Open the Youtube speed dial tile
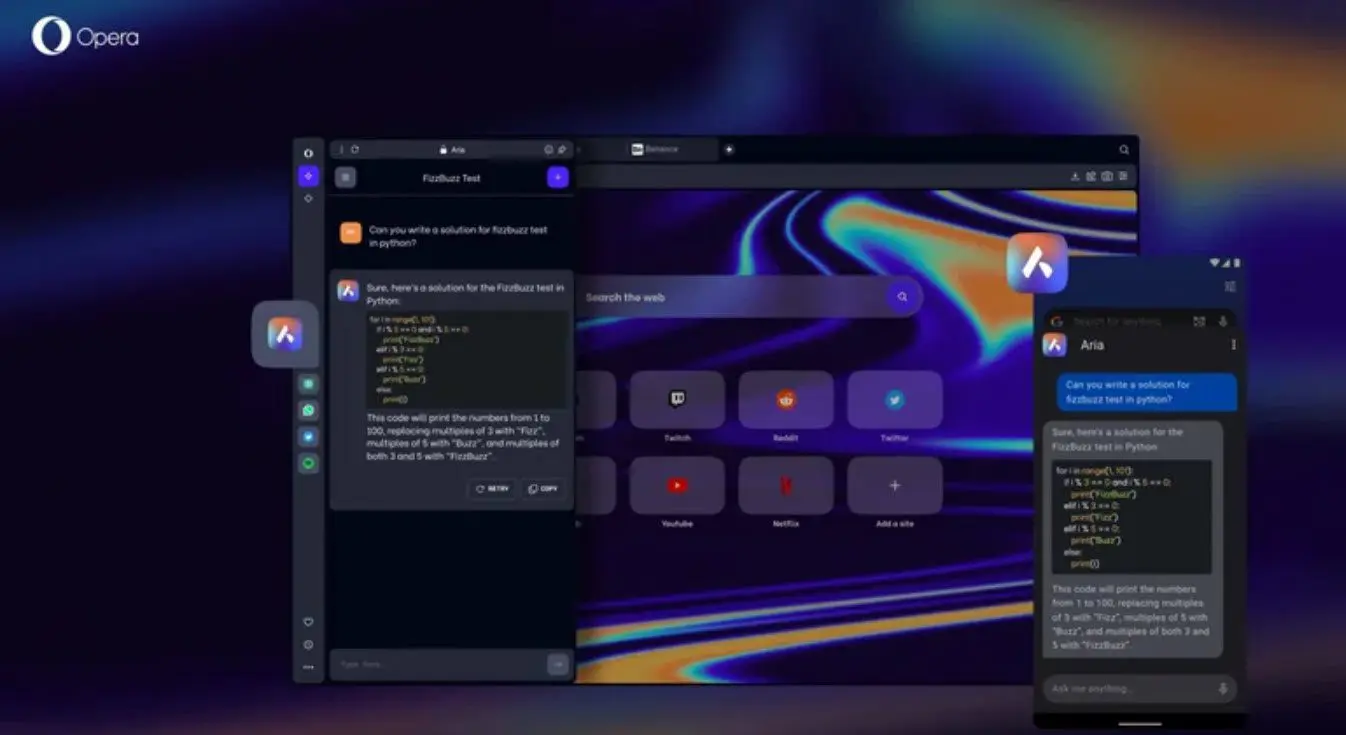Viewport: 1346px width, 735px height. click(677, 486)
